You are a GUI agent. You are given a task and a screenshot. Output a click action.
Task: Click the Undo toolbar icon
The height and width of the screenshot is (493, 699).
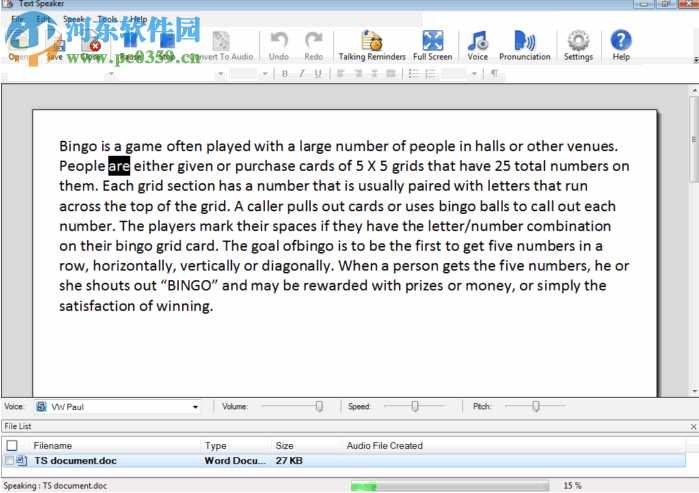click(279, 45)
